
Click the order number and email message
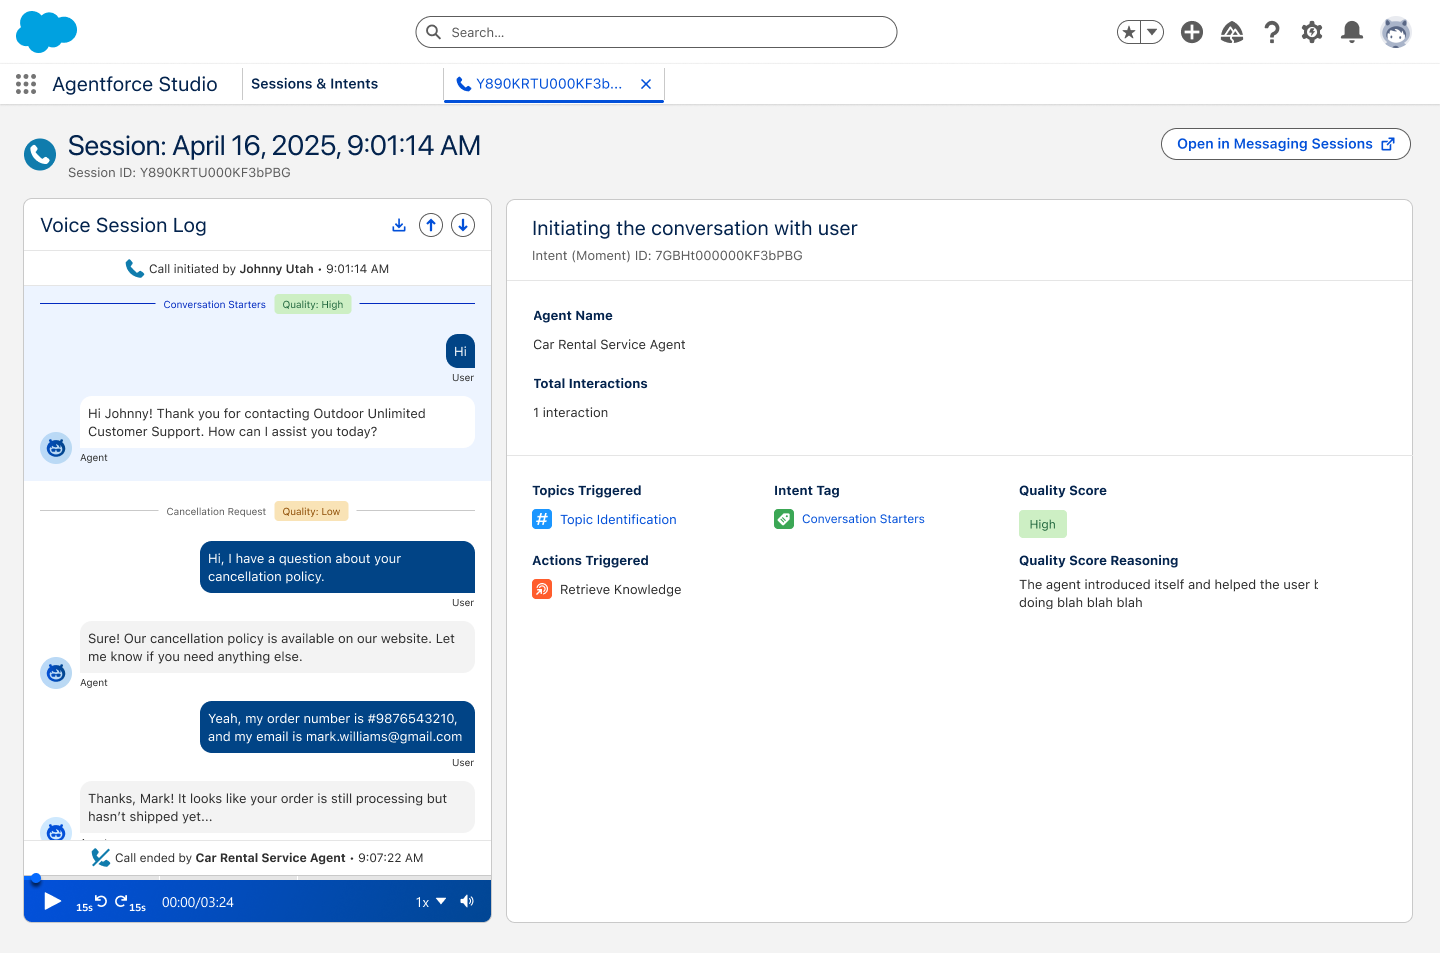tap(337, 727)
